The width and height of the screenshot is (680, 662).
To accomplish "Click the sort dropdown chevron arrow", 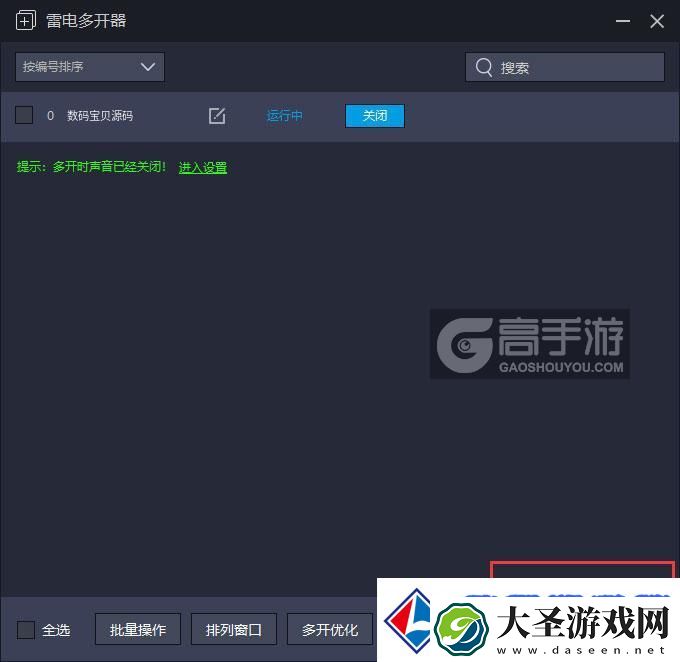I will pyautogui.click(x=148, y=67).
